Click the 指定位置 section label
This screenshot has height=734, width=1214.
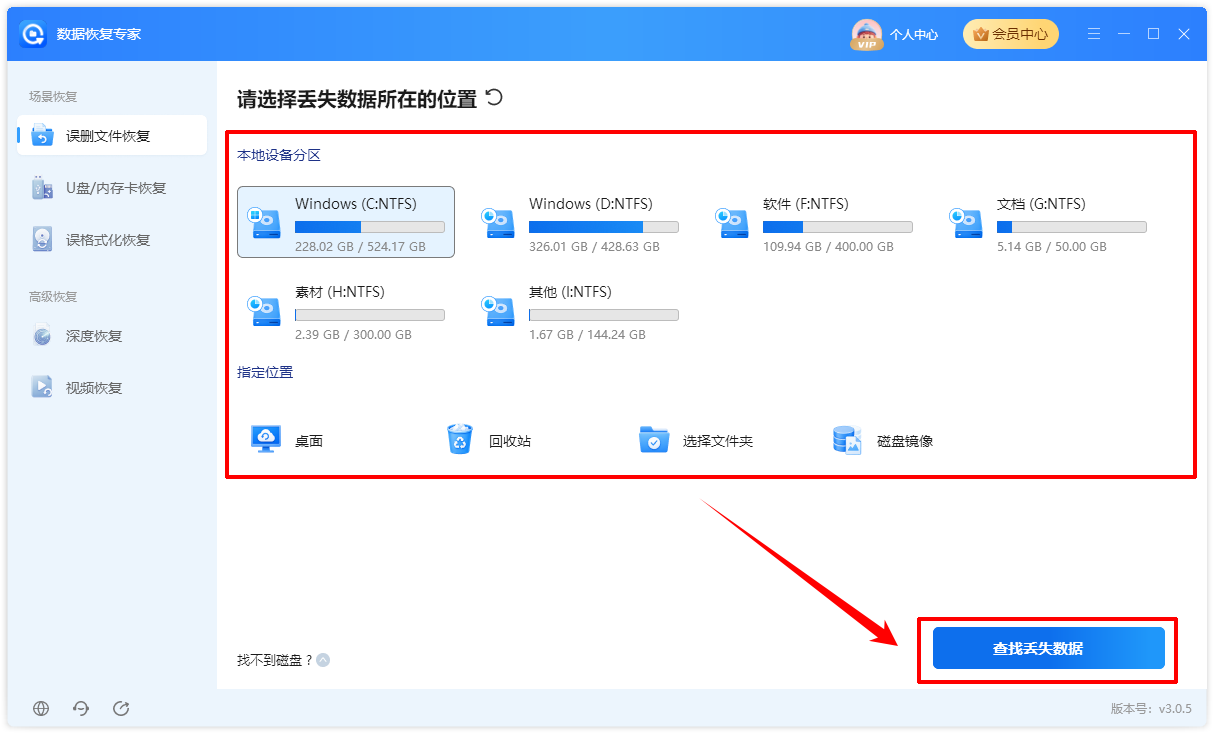265,372
